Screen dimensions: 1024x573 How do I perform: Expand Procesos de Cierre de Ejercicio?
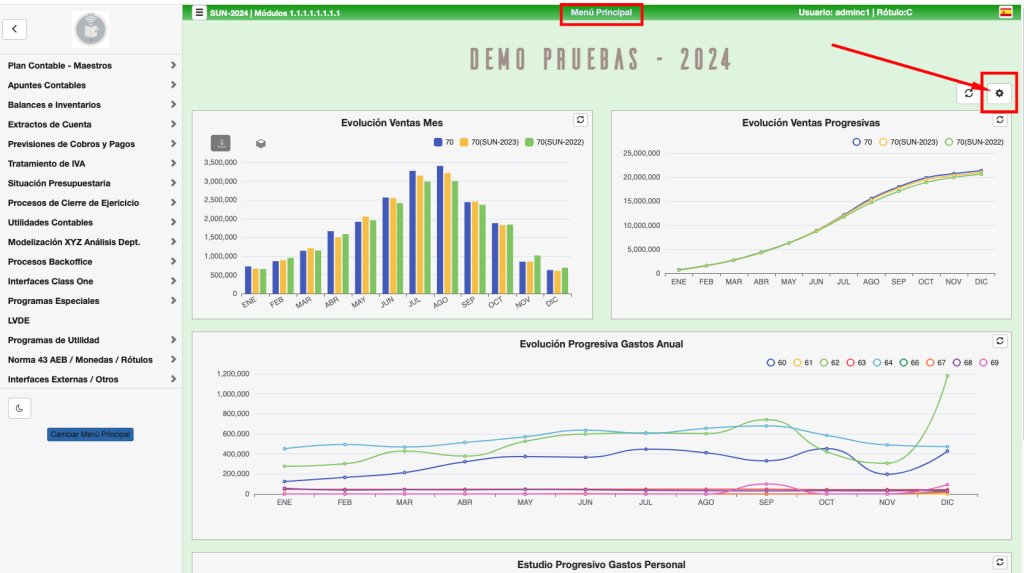90,203
